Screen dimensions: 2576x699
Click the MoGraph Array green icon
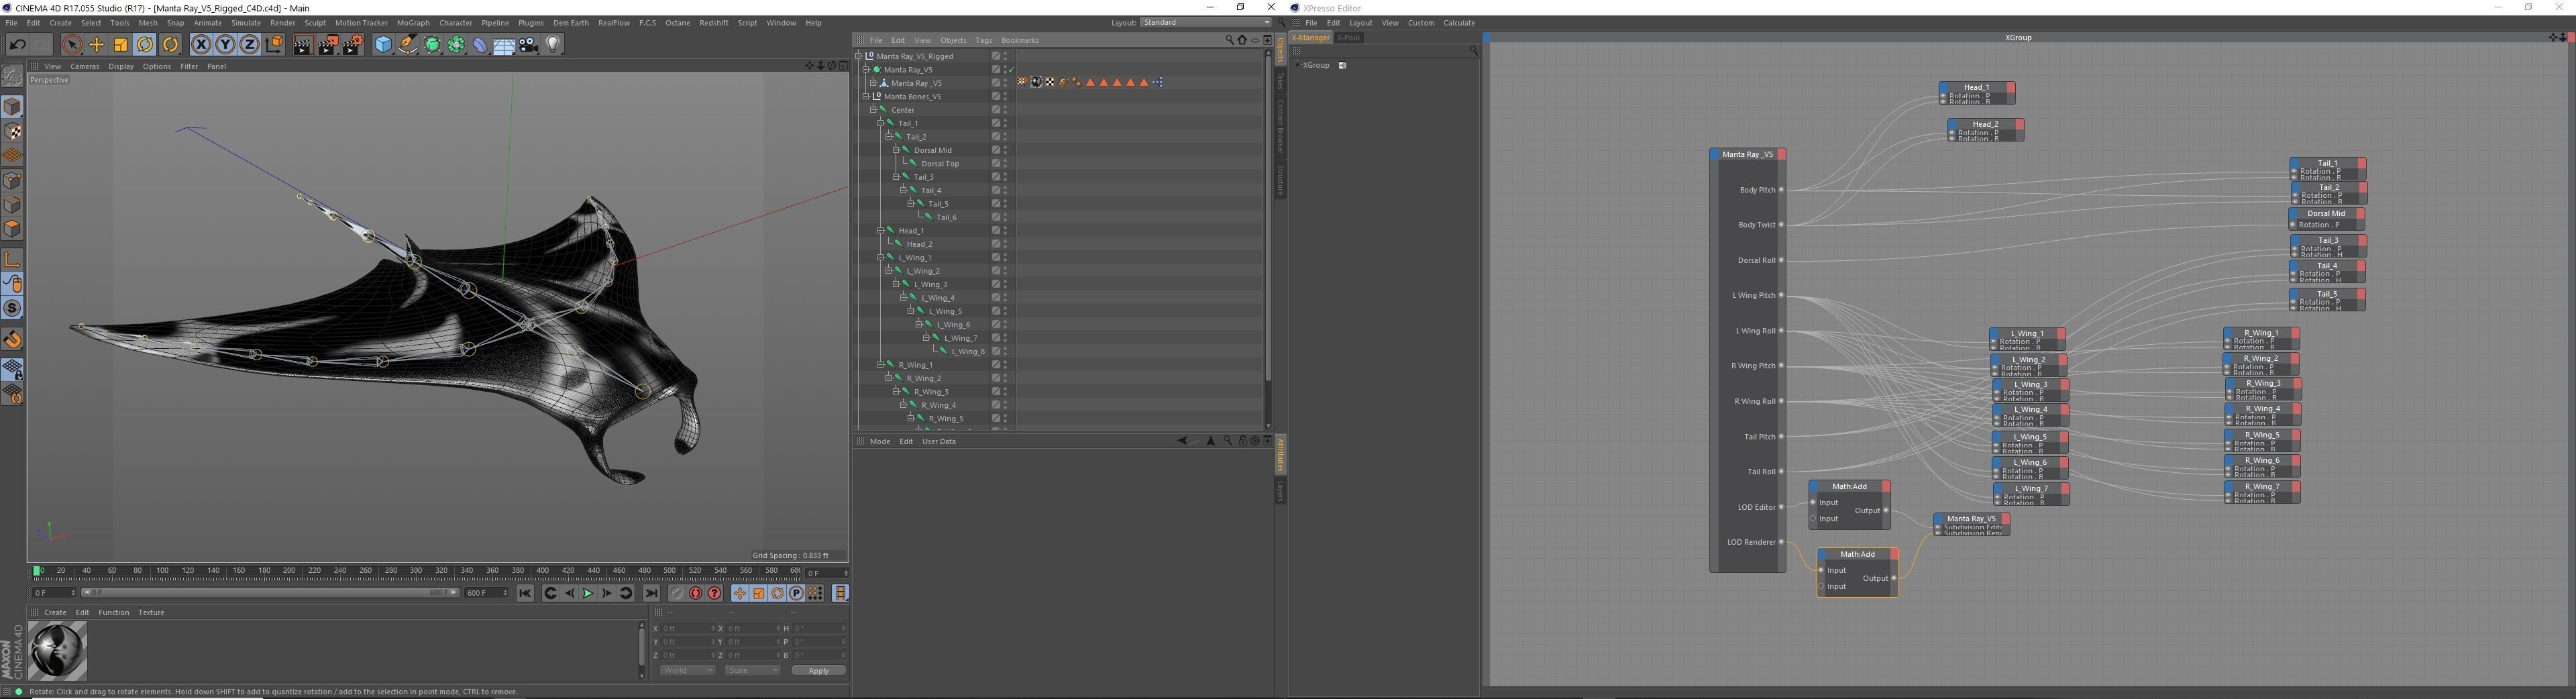tap(456, 44)
